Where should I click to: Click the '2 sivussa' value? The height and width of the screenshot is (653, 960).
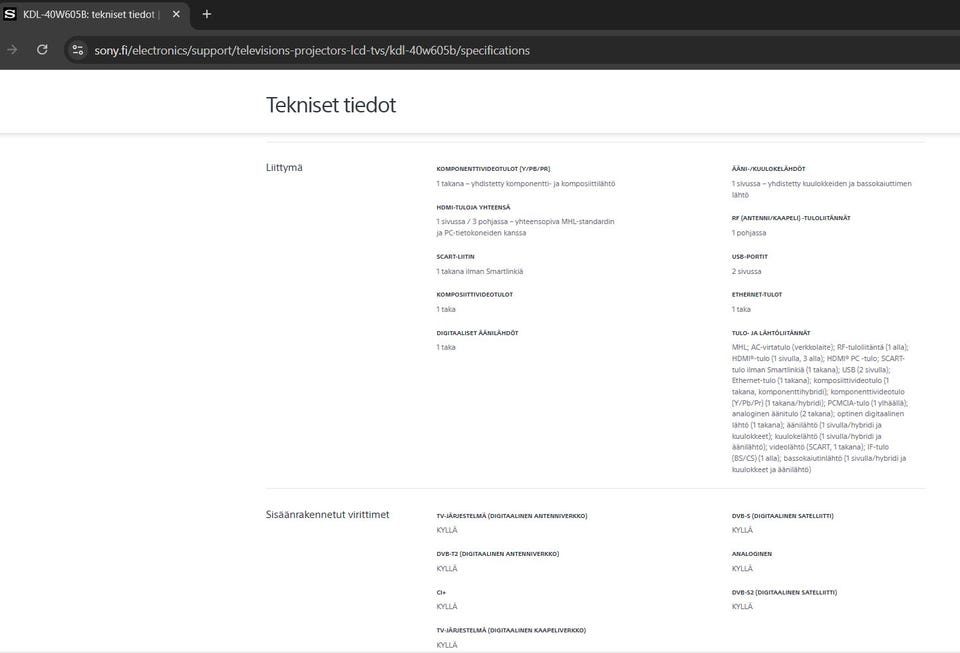[746, 271]
